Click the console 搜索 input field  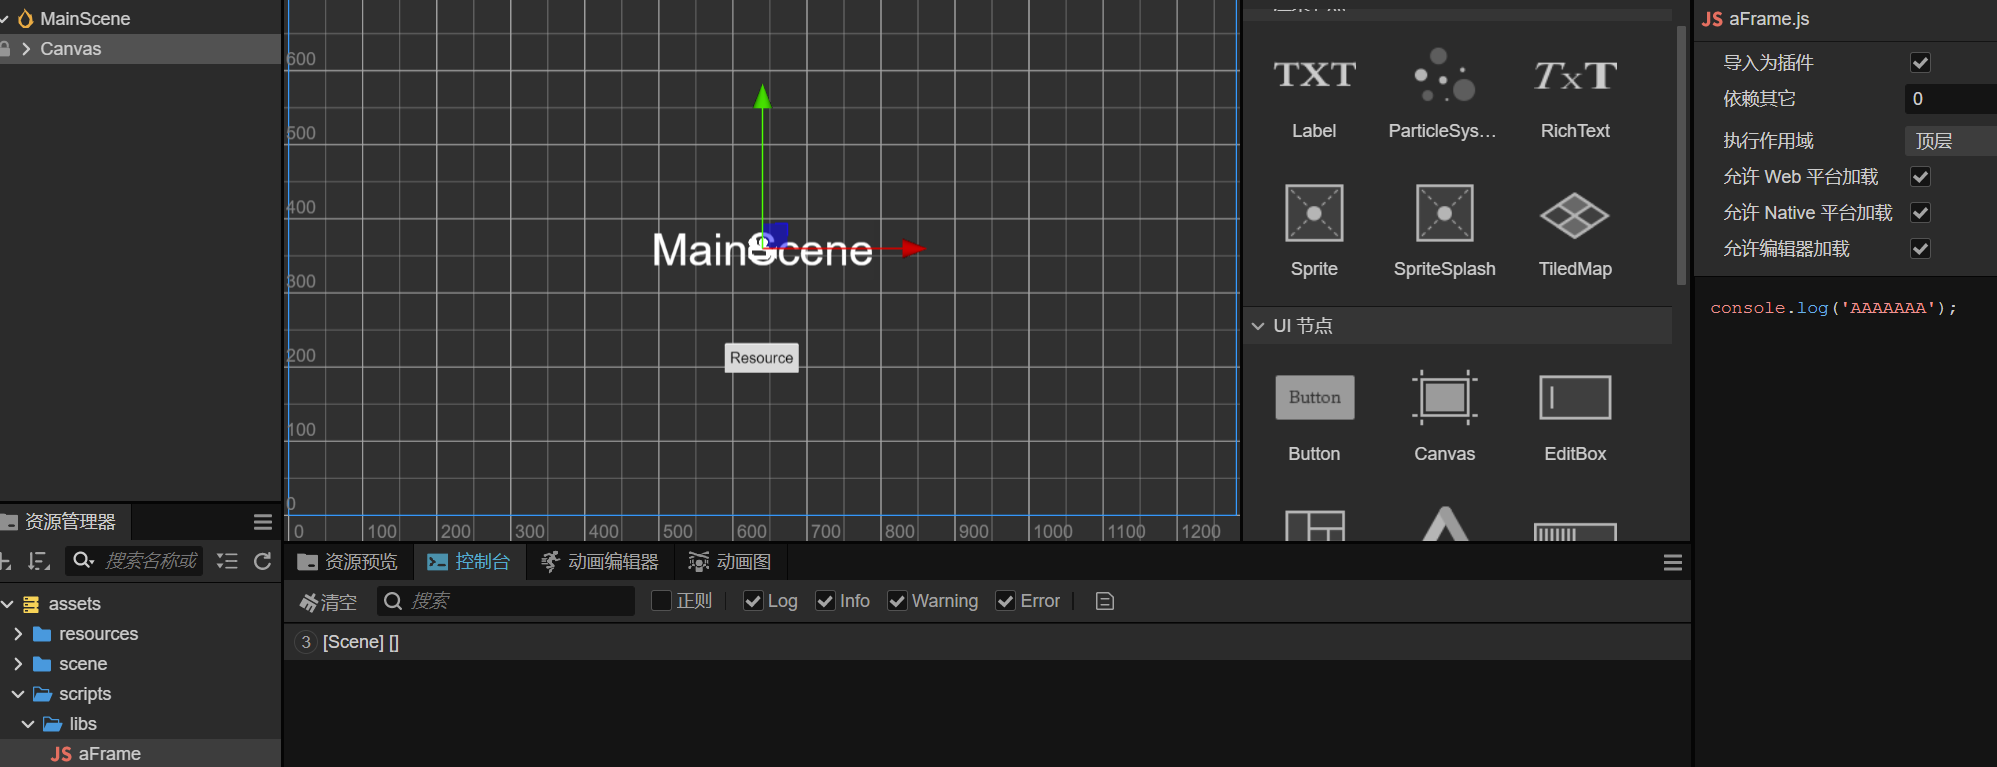tap(506, 601)
